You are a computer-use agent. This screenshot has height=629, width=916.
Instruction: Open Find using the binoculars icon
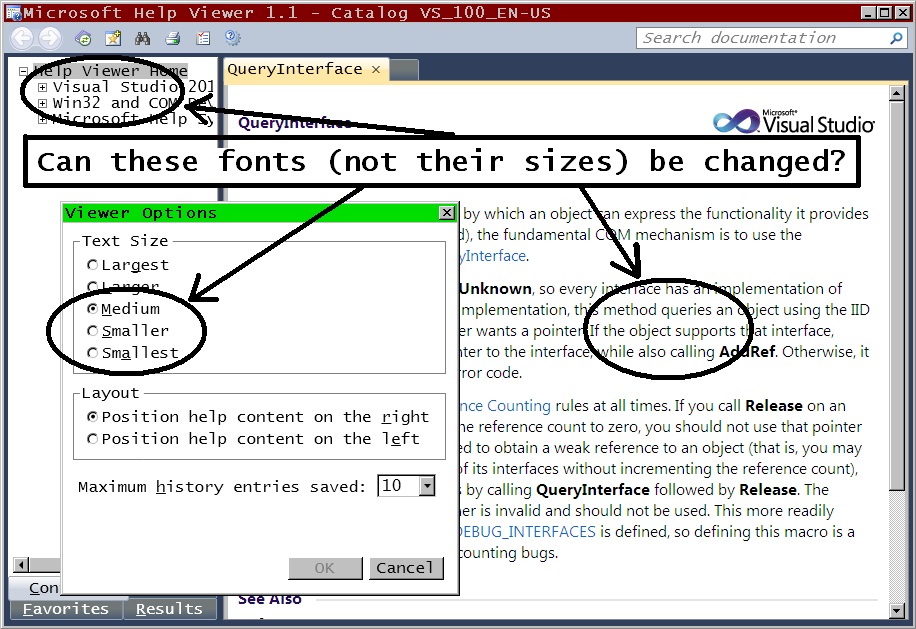144,38
